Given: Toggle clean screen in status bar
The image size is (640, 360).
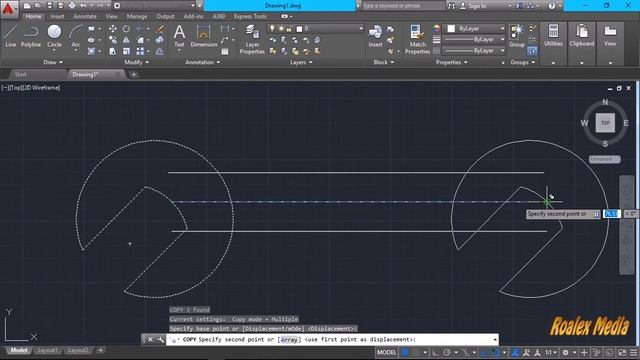Looking at the screenshot, I should 622,353.
